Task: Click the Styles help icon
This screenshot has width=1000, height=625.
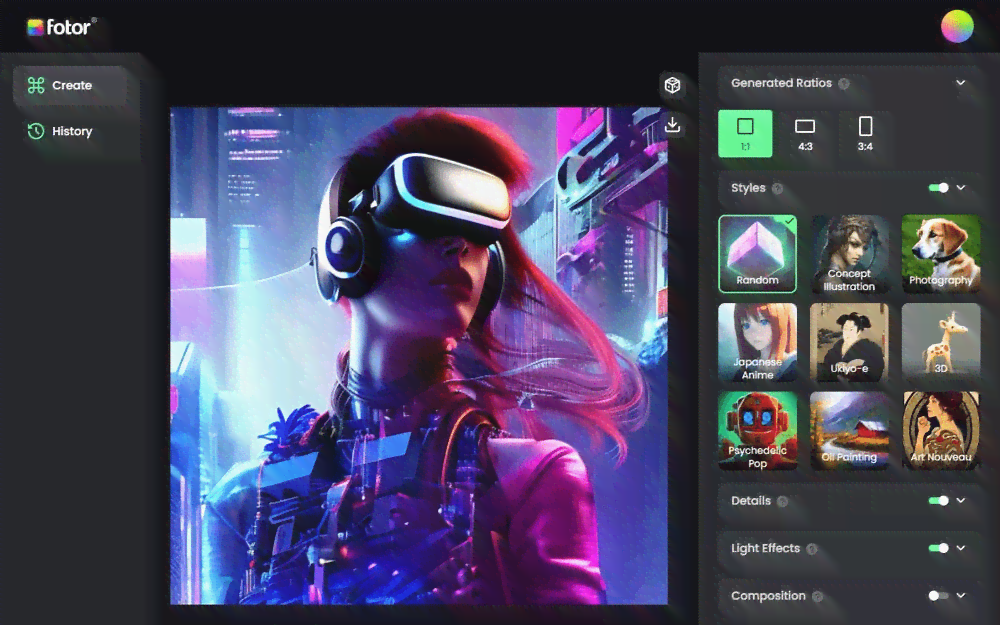Action: tap(777, 188)
